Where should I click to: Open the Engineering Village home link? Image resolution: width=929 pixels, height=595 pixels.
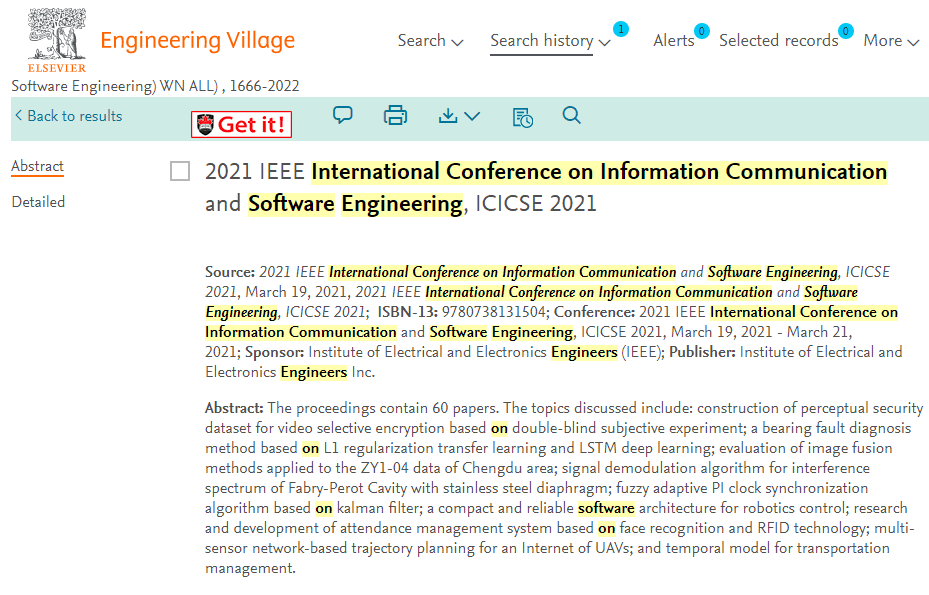coord(197,40)
